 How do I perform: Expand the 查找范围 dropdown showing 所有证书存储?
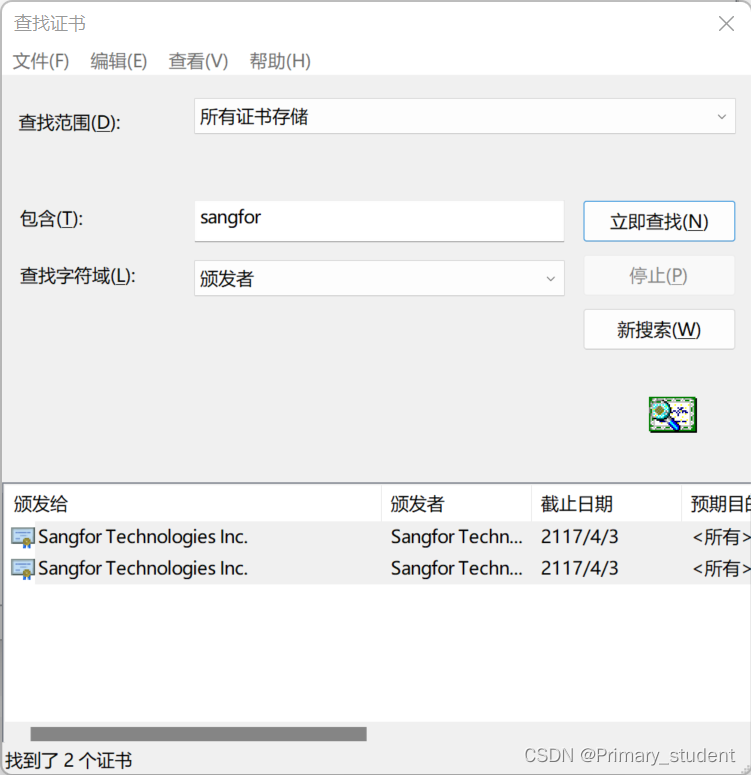(x=465, y=117)
